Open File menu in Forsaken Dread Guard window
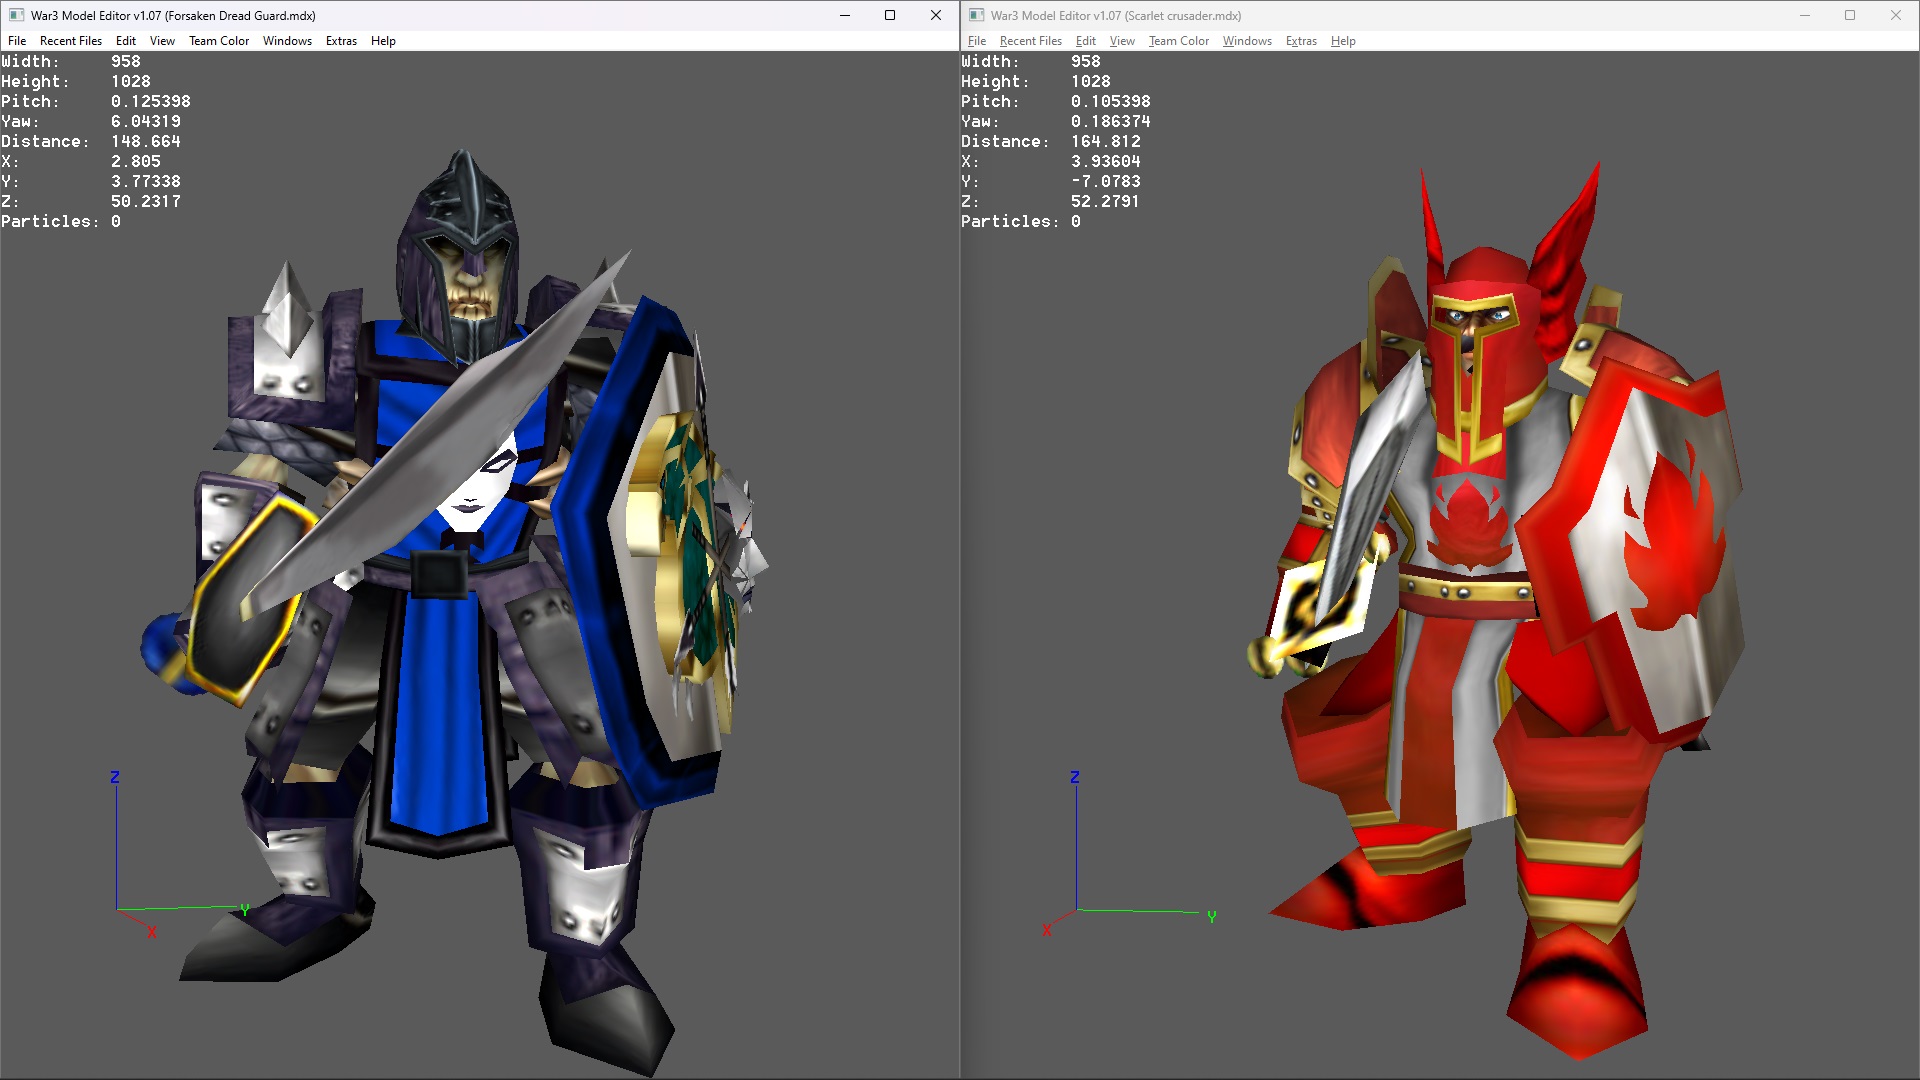The width and height of the screenshot is (1920, 1080). [x=17, y=41]
